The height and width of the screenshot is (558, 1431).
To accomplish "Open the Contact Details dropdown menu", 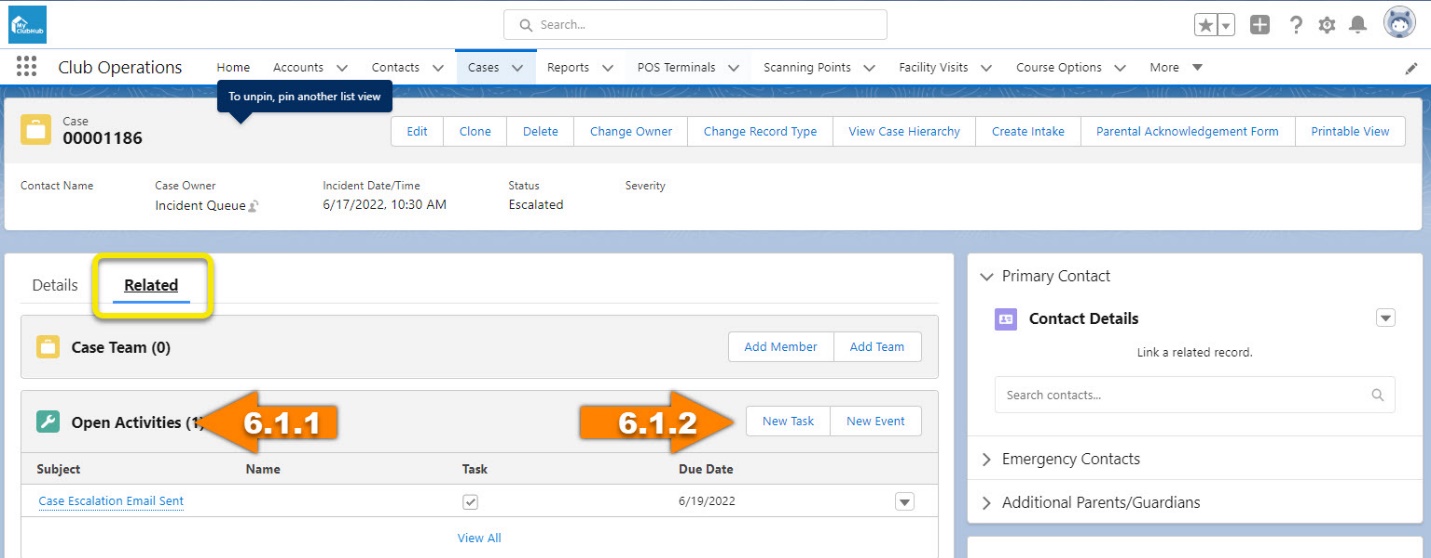I will click(1385, 318).
